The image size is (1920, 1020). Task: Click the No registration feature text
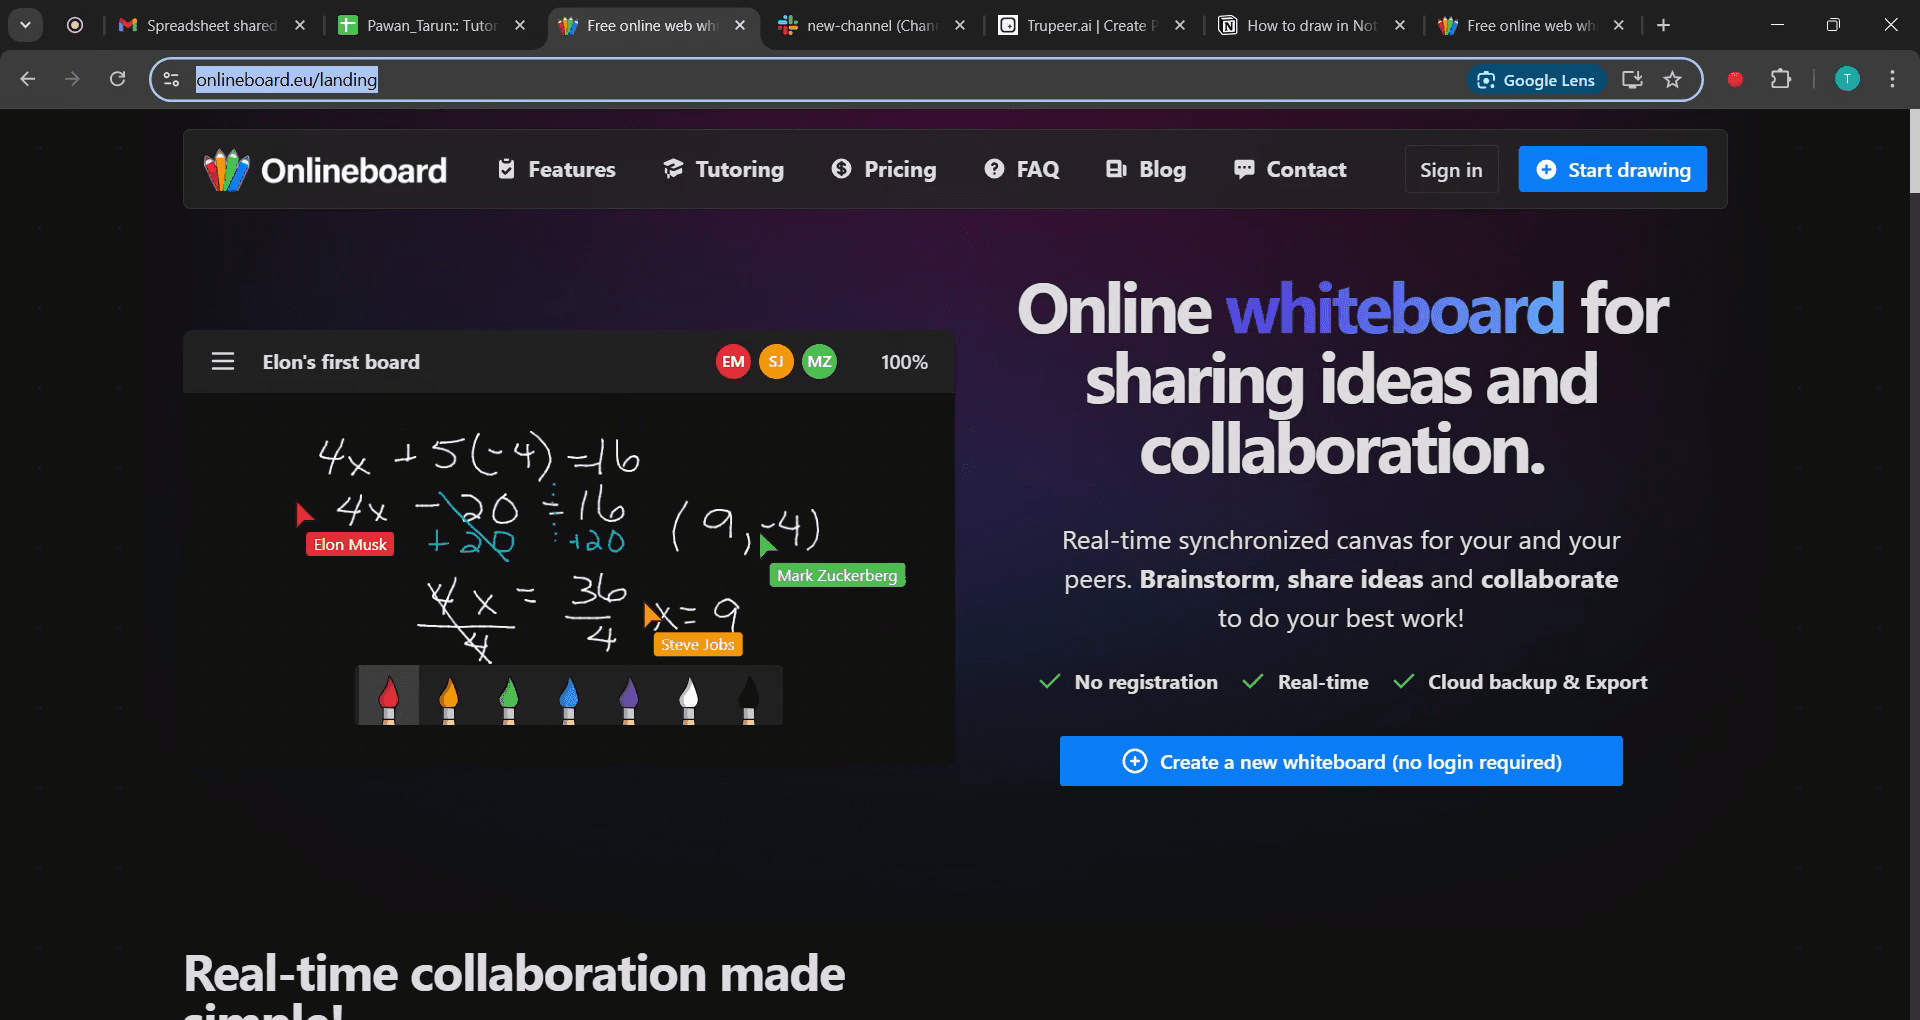point(1146,682)
